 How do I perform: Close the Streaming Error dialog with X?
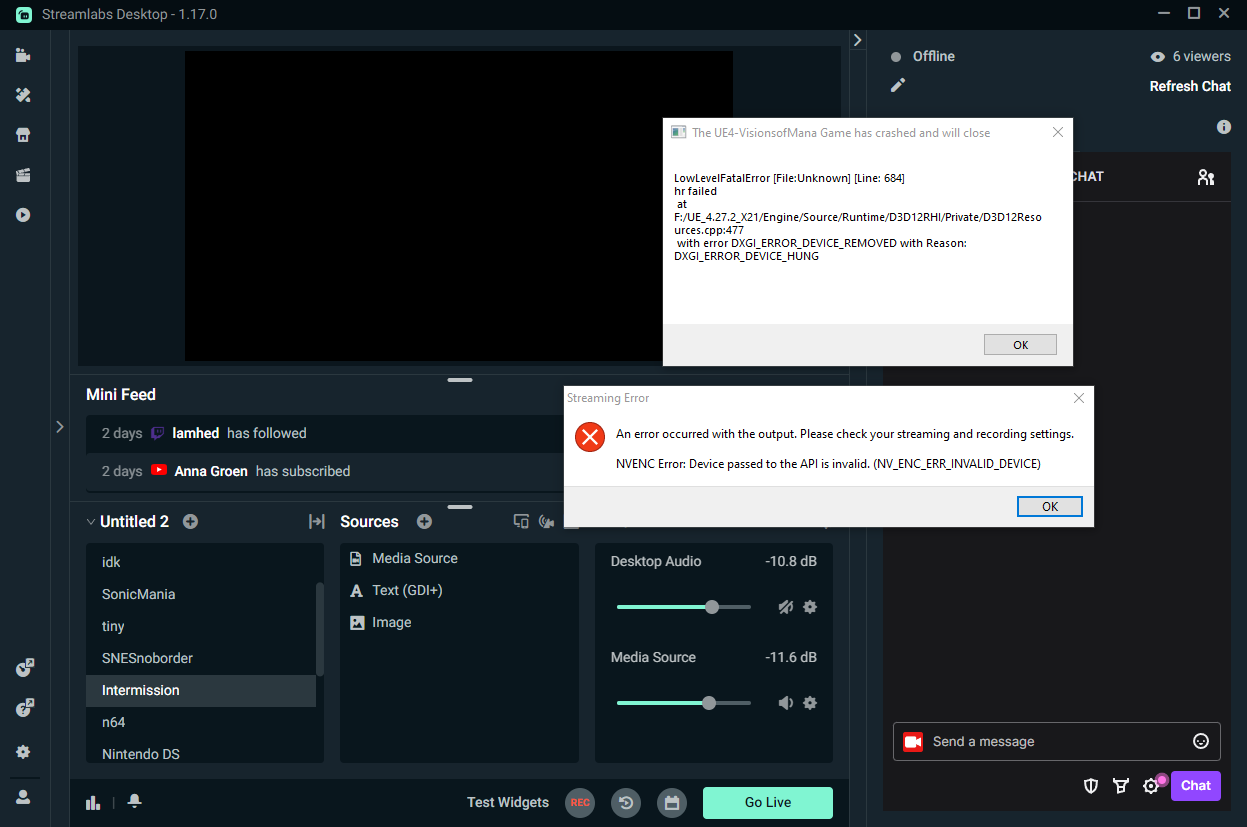click(x=1078, y=398)
